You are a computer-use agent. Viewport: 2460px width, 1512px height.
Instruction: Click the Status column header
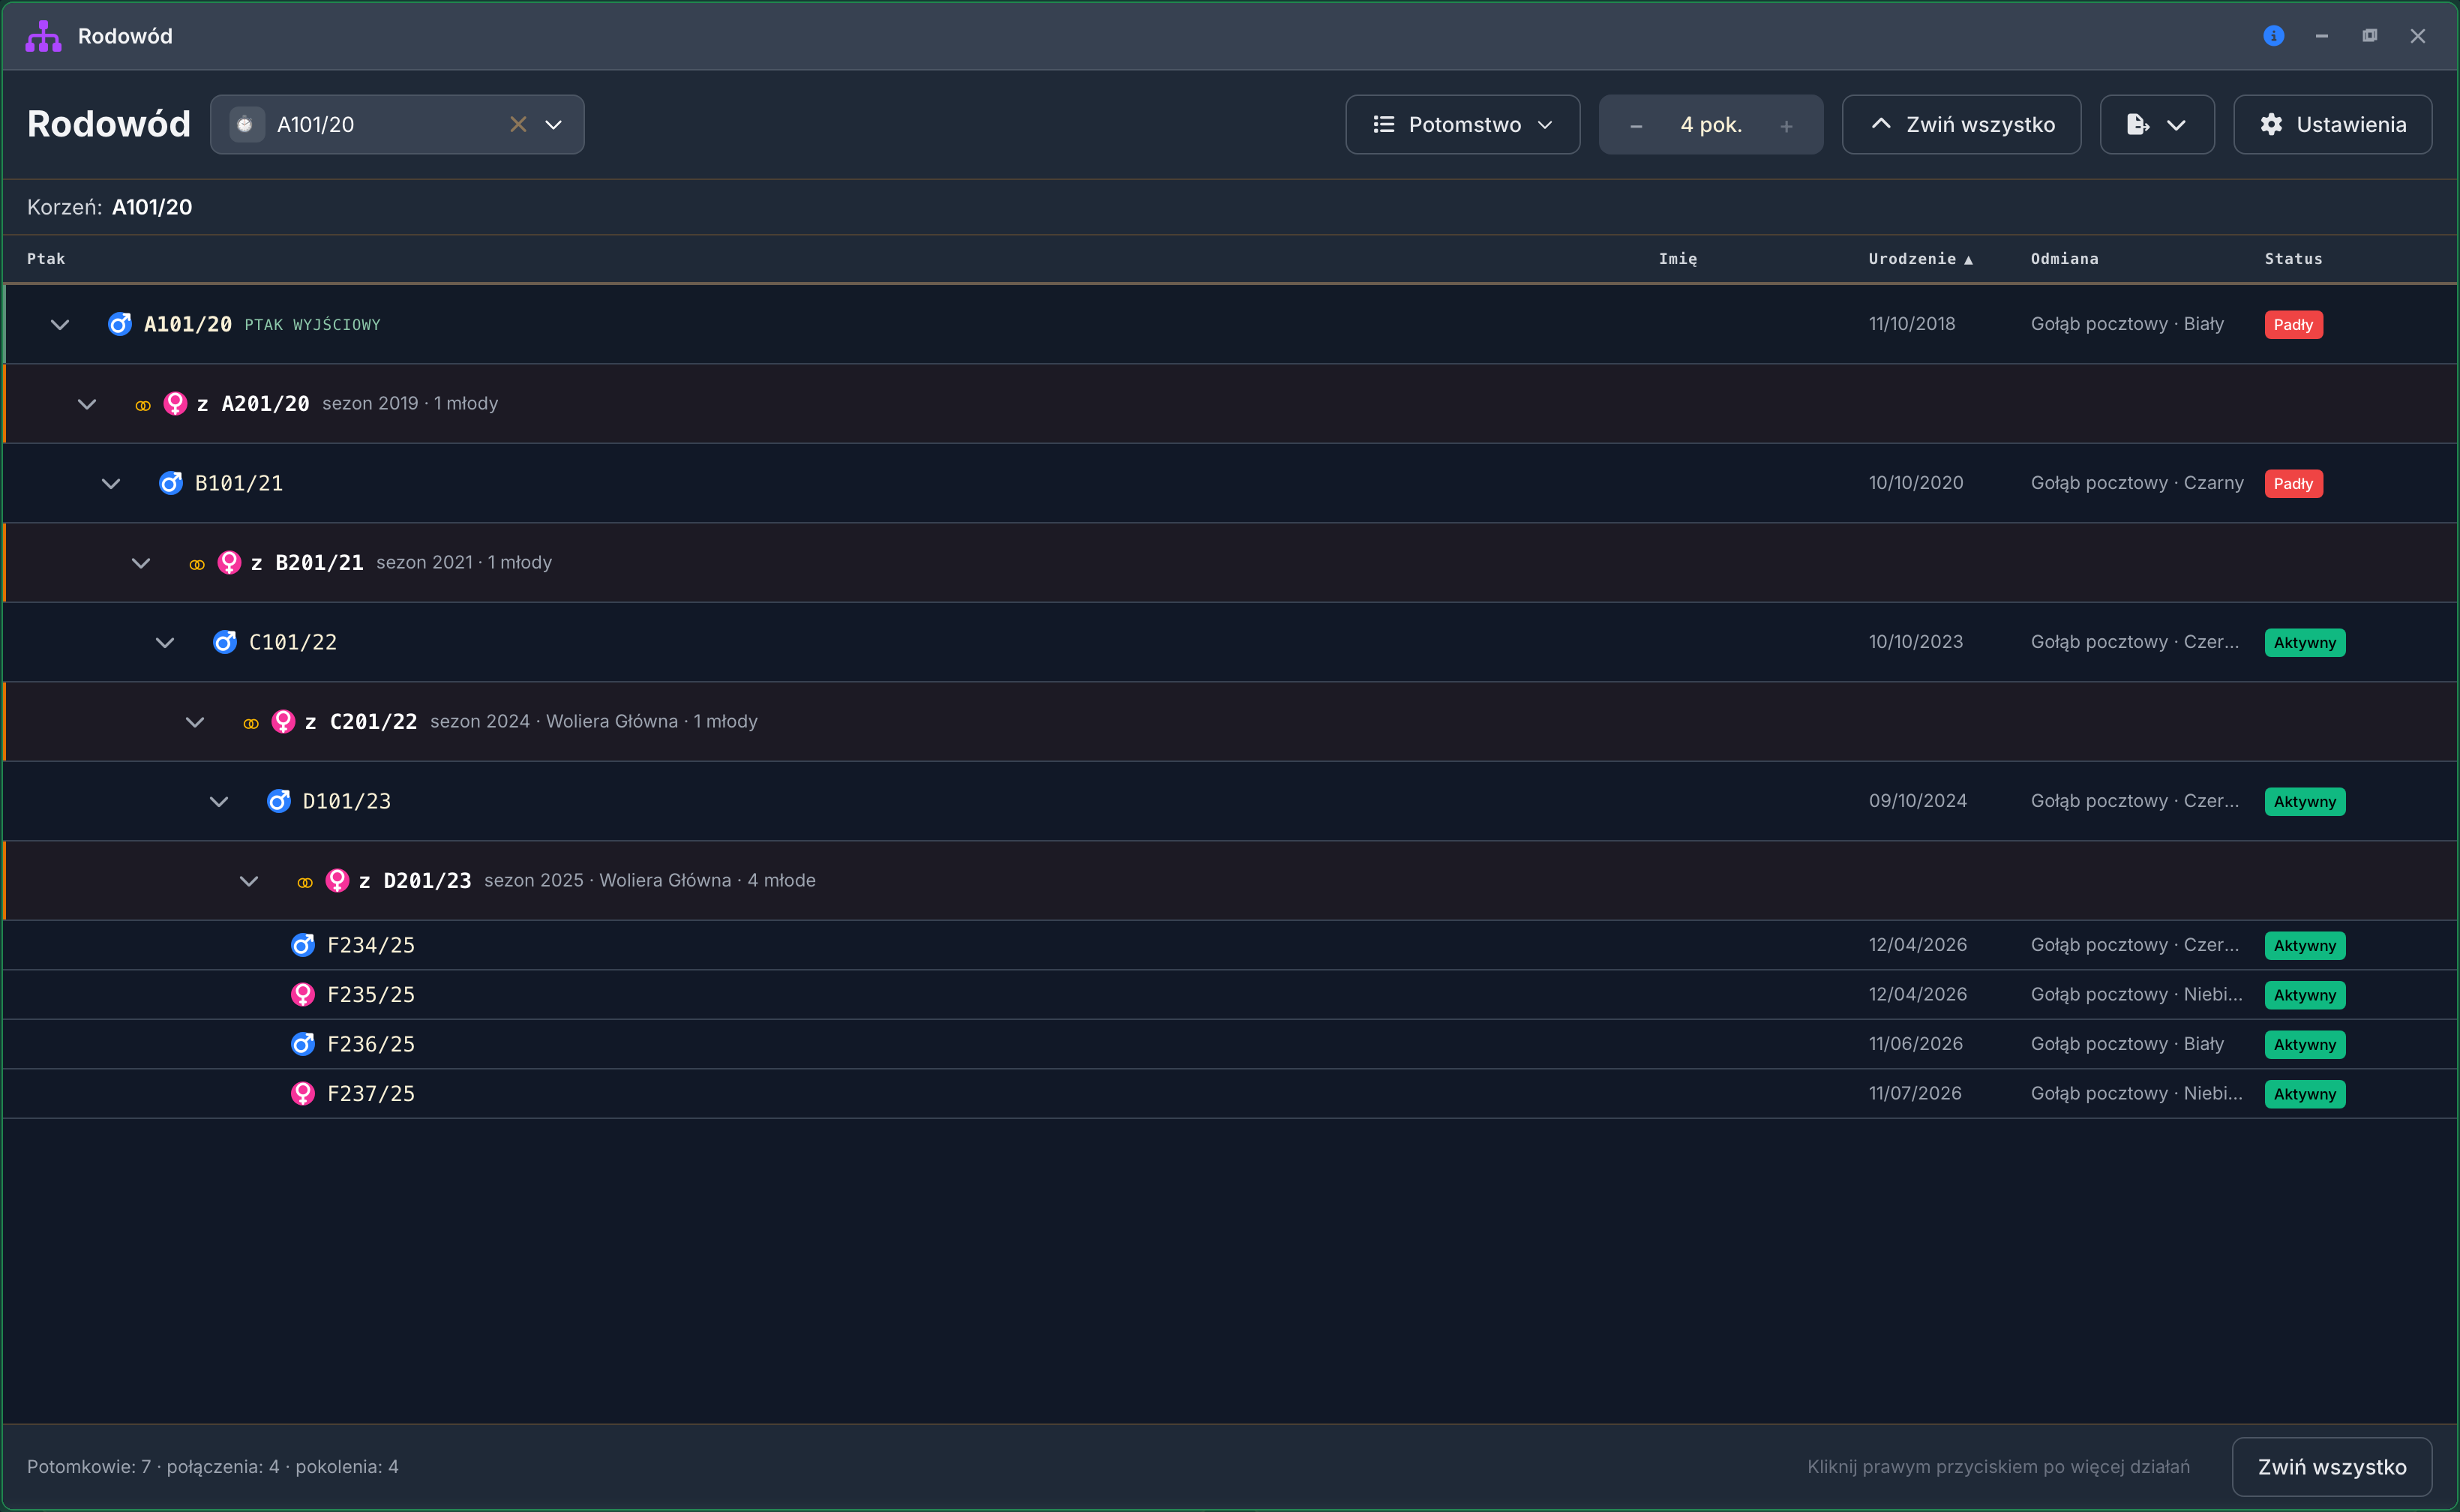tap(2293, 259)
